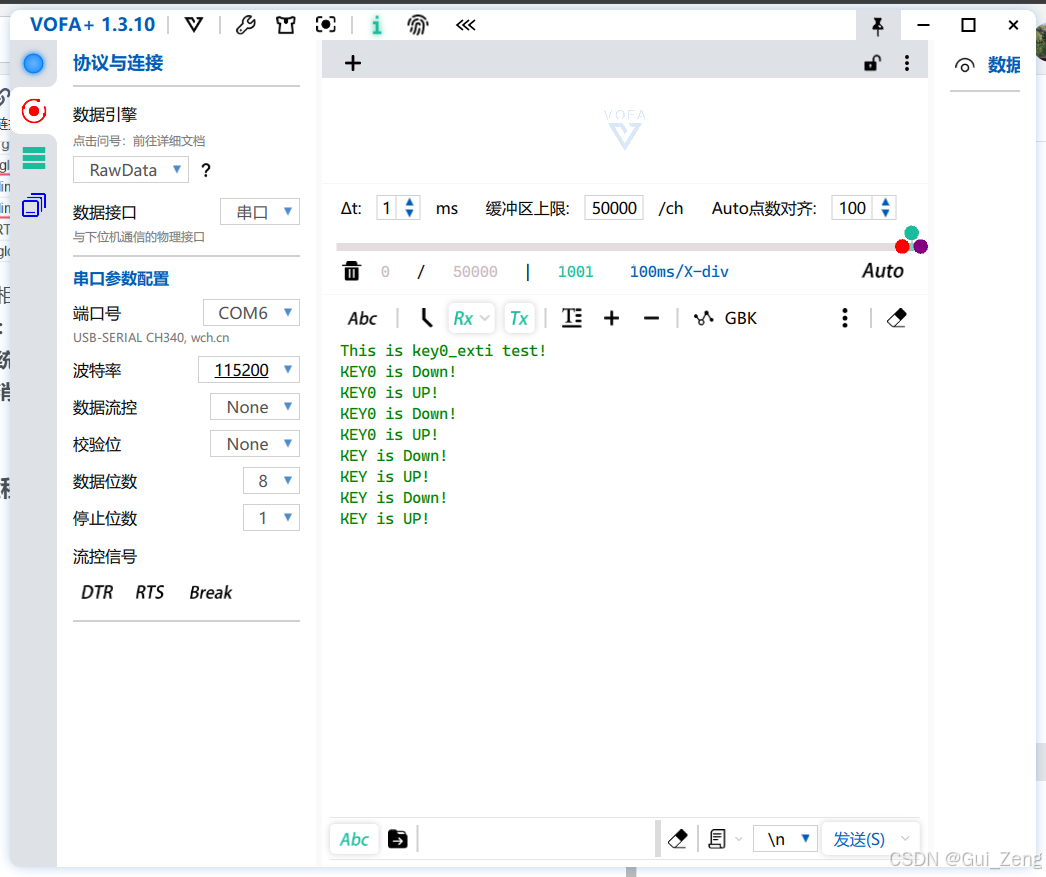Click the 1001 point count value
Viewport: 1046px width, 877px height.
pos(575,271)
